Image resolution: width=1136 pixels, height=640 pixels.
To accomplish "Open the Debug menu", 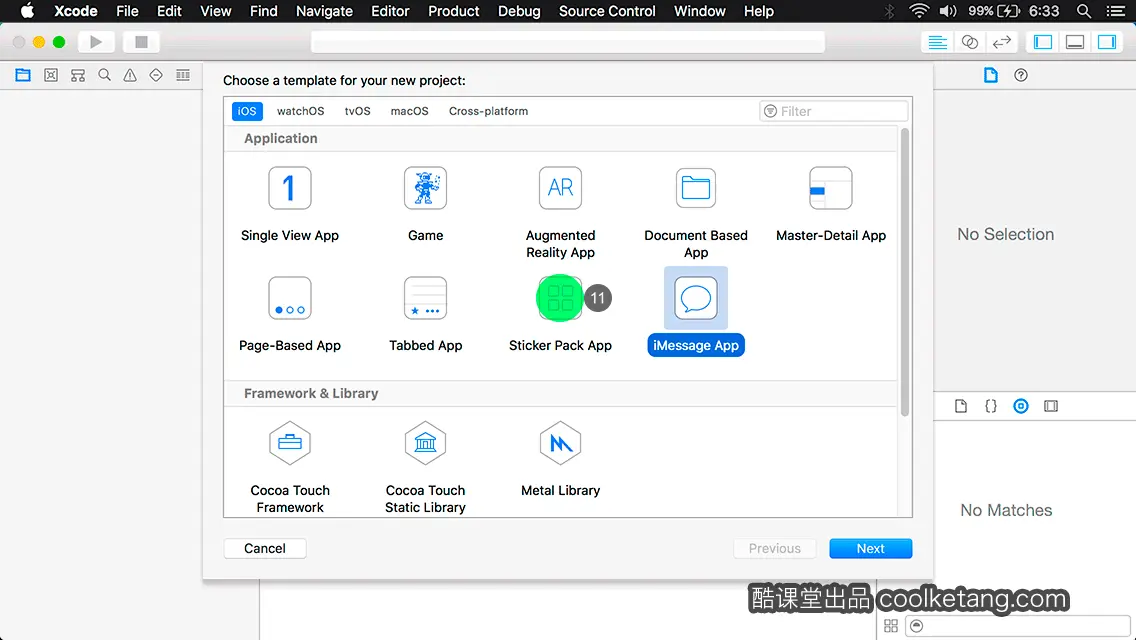I will click(x=519, y=11).
